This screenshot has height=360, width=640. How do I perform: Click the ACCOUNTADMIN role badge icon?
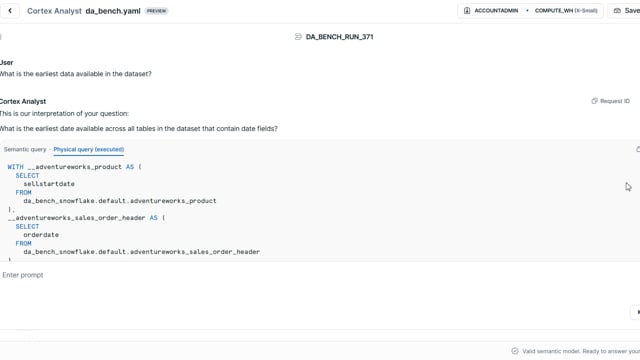[x=467, y=11]
